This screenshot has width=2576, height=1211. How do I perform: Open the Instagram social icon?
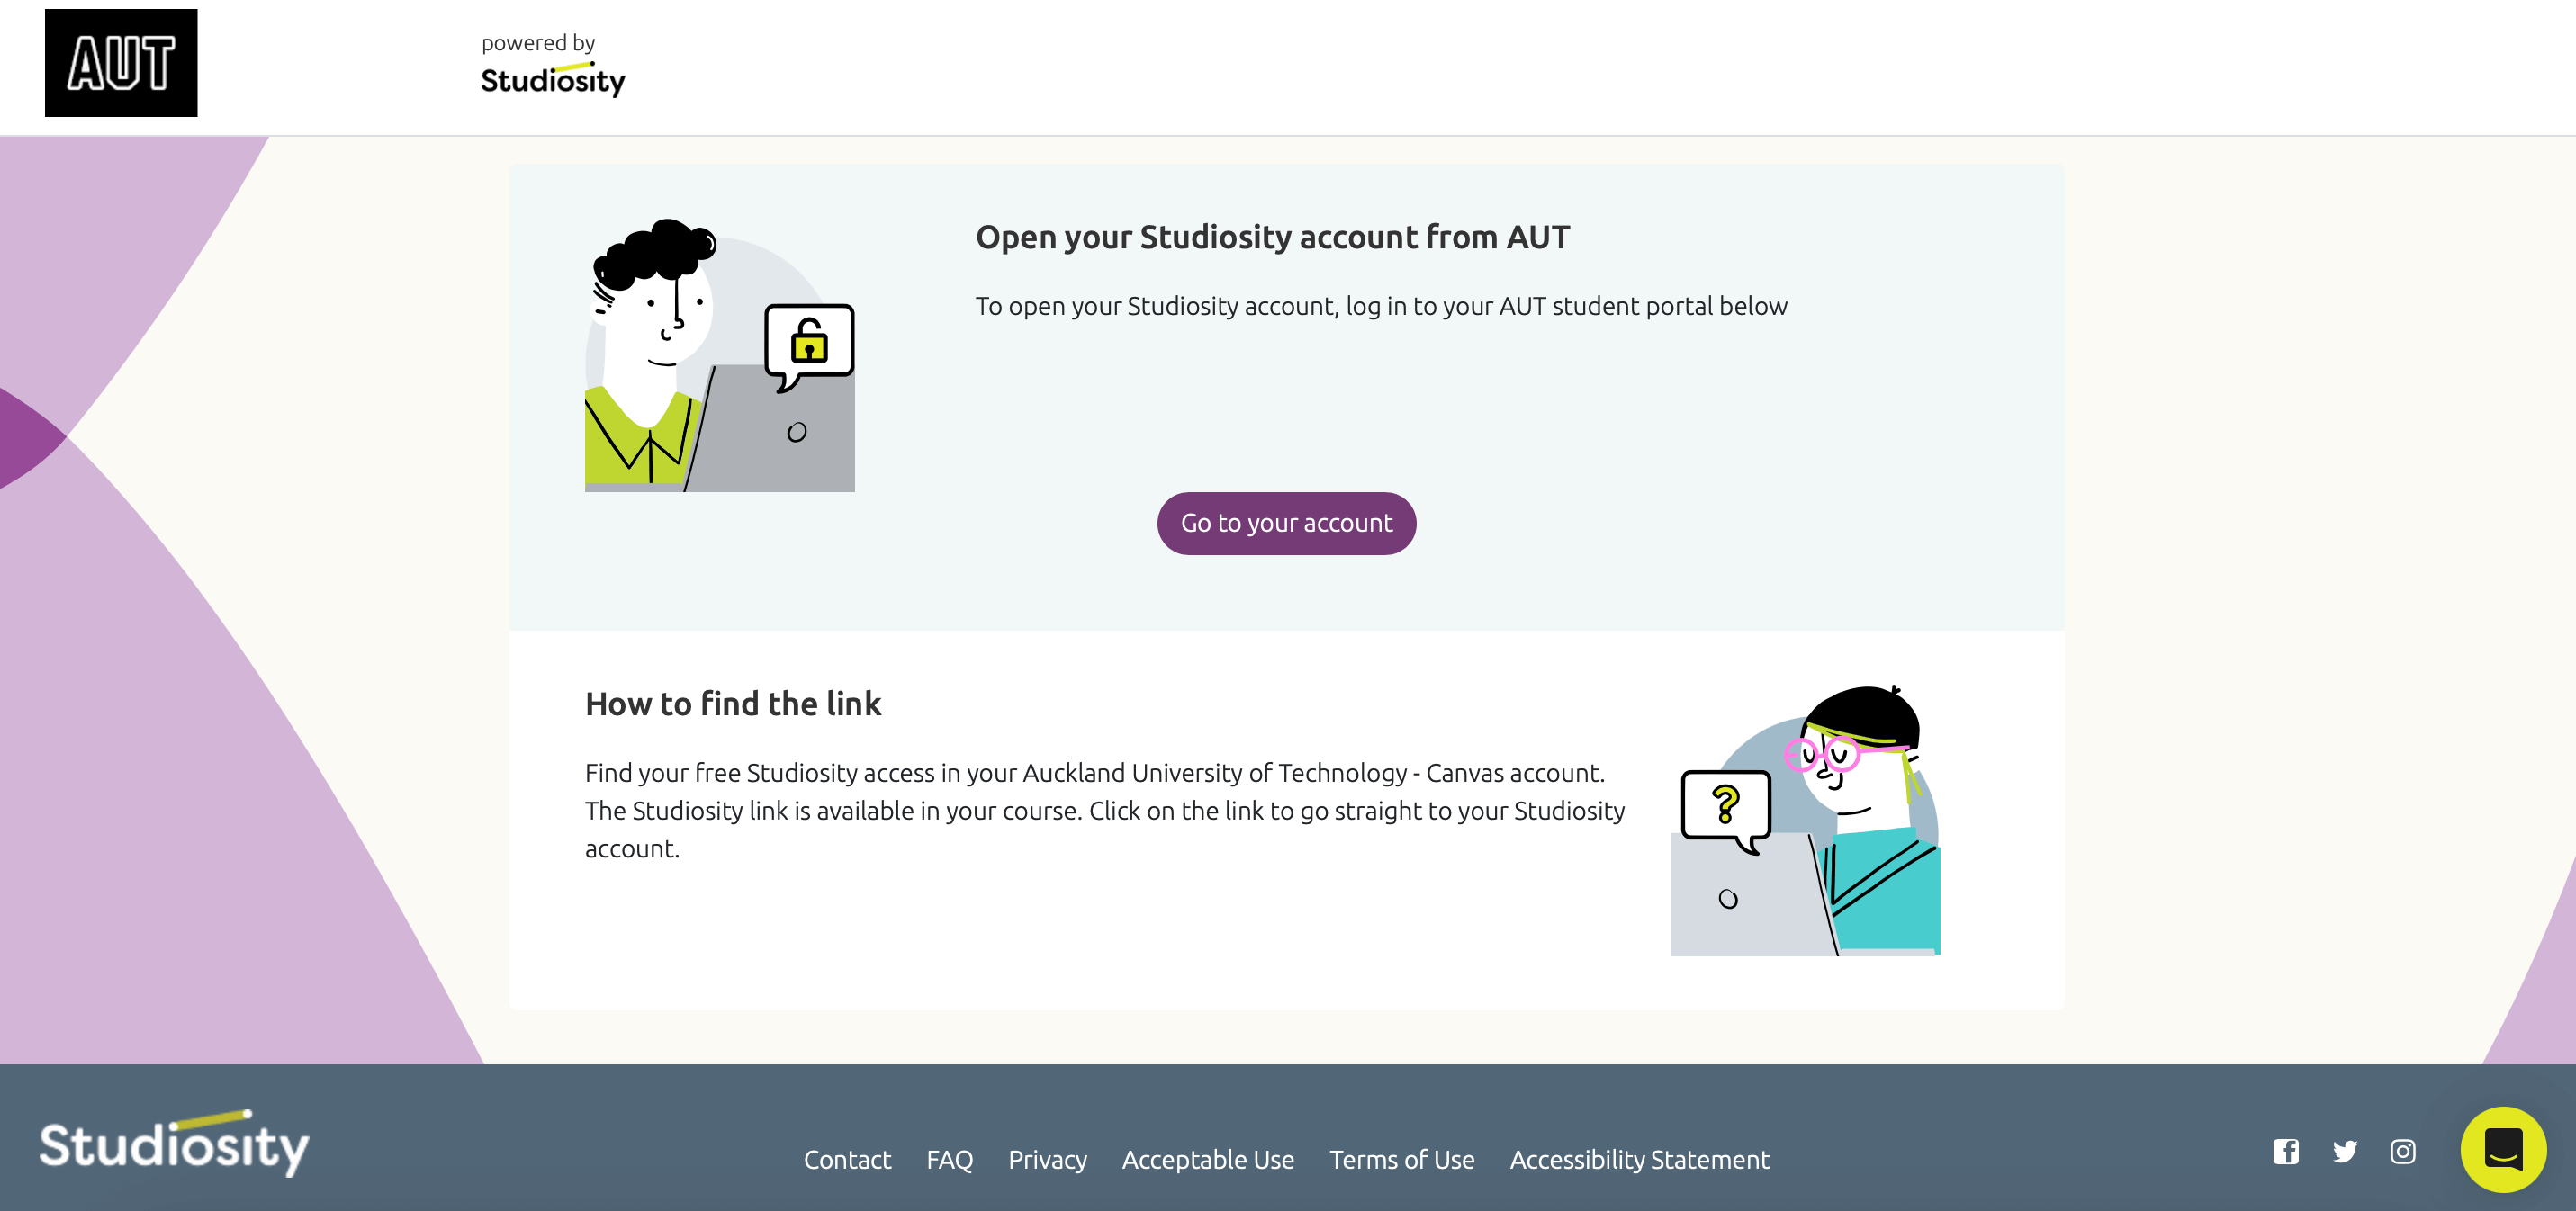coord(2403,1151)
